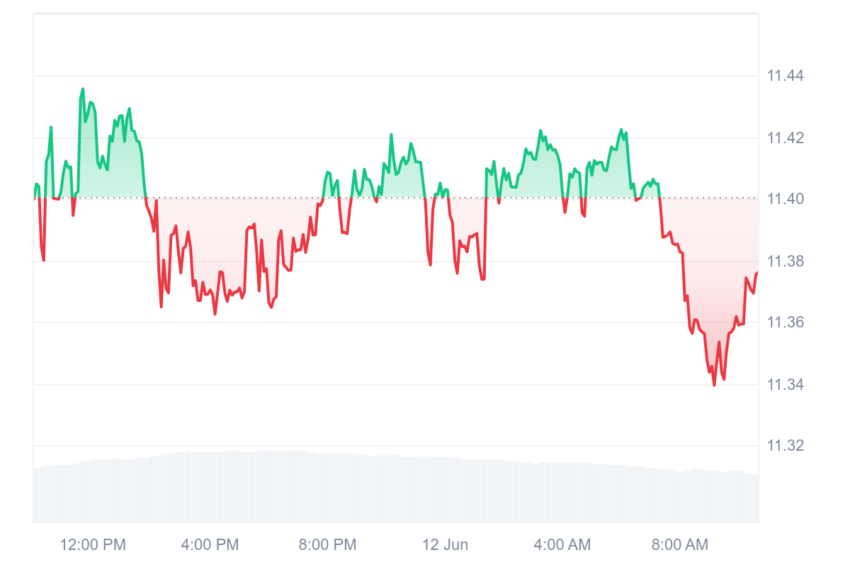Select the 8:00 AM time axis label
The width and height of the screenshot is (850, 567).
[680, 544]
